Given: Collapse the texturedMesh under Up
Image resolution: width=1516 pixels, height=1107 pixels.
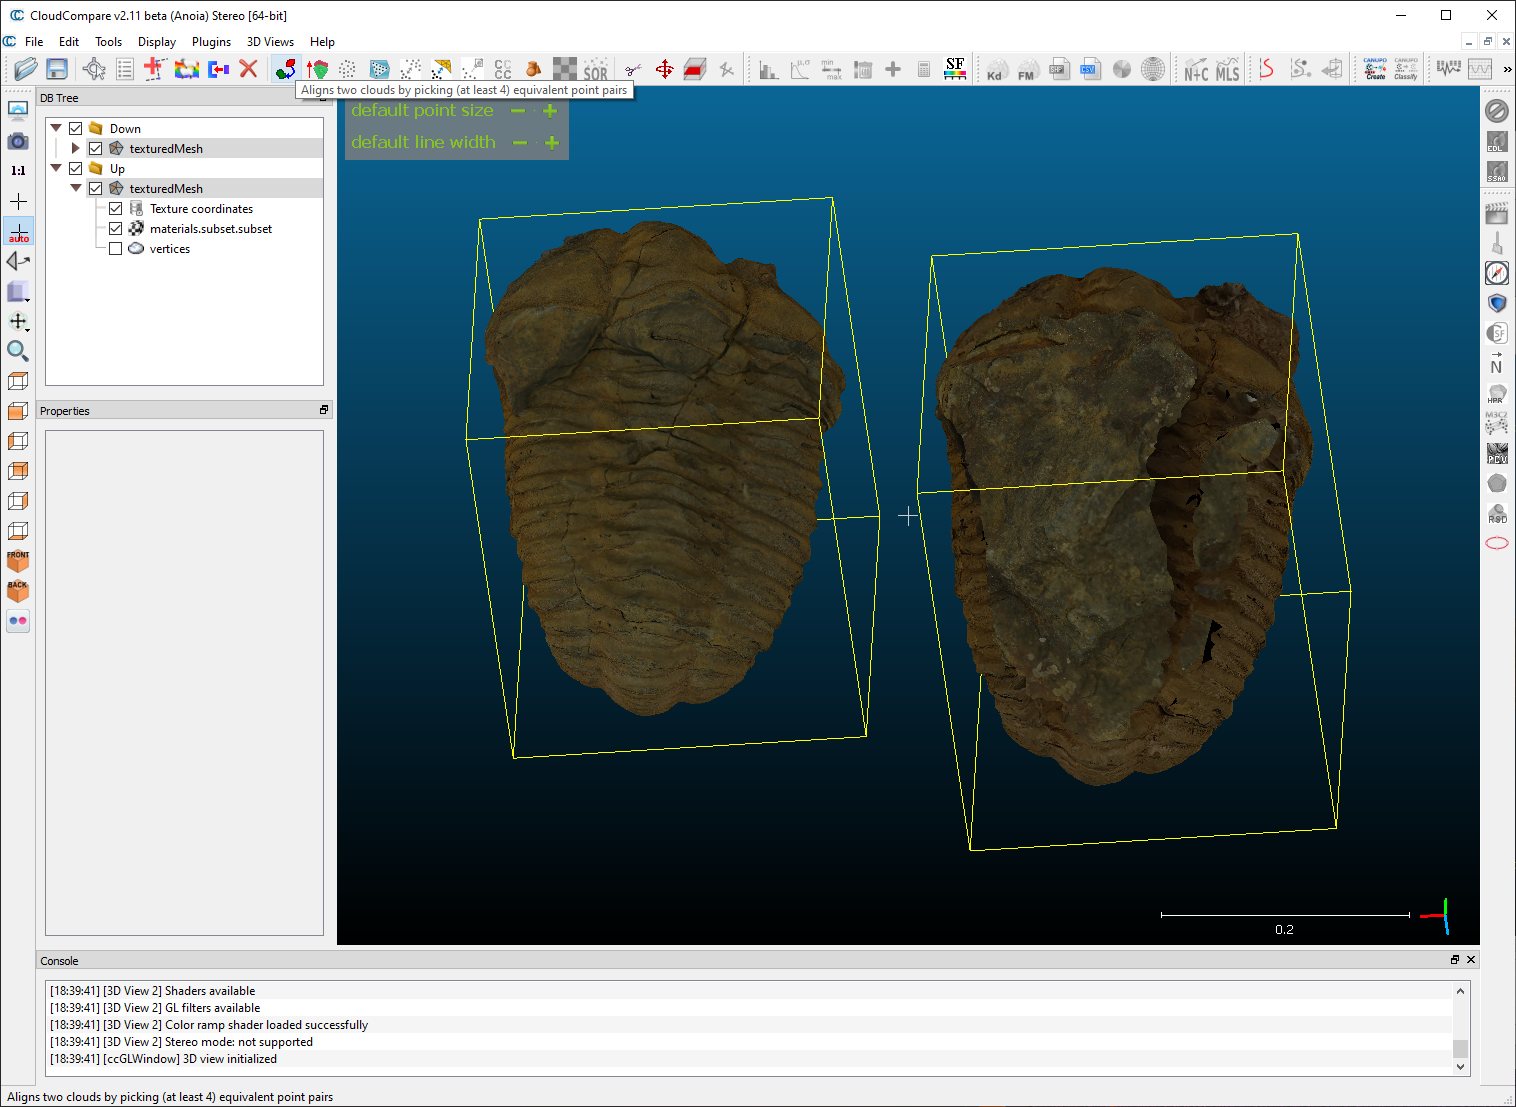Looking at the screenshot, I should click(76, 187).
